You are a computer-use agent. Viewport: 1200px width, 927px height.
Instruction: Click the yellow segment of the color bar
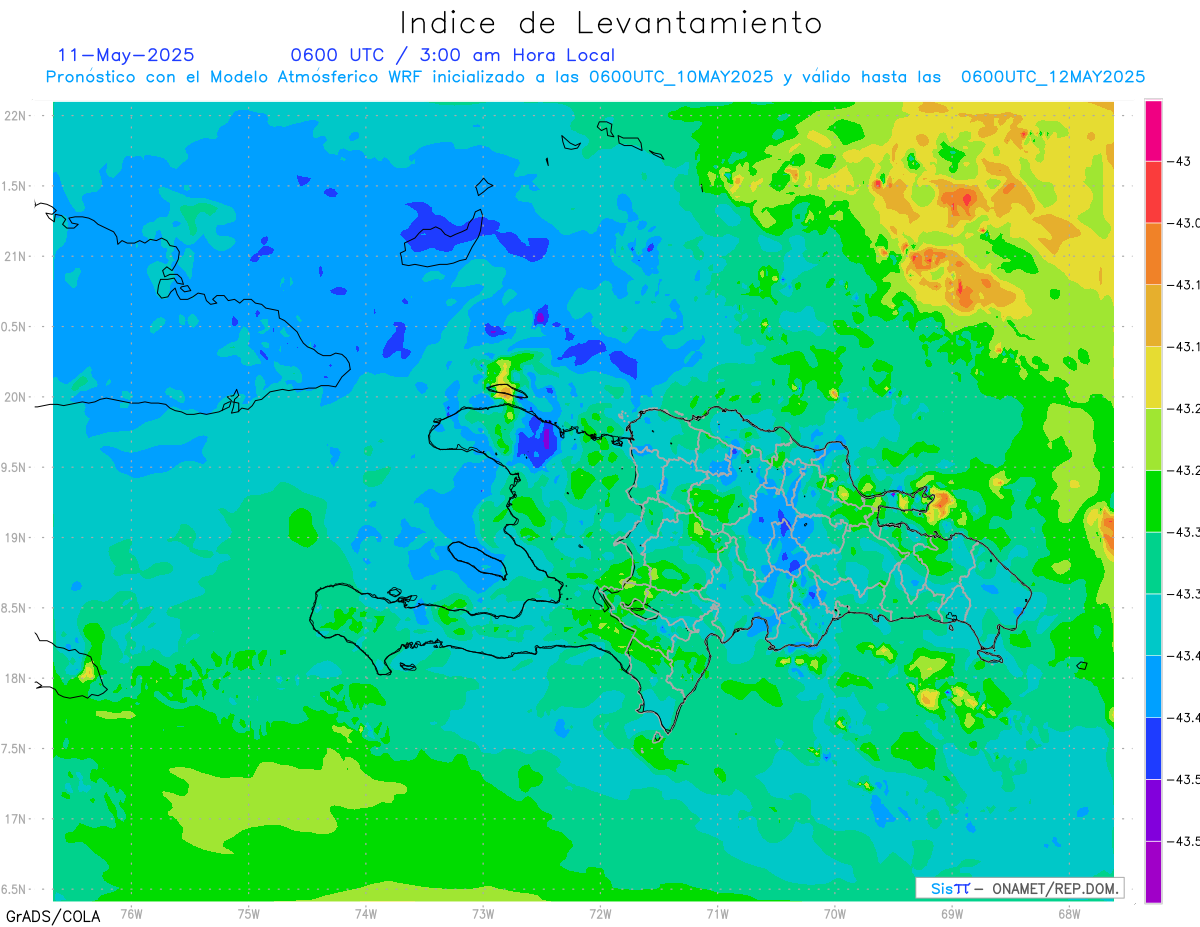point(1153,377)
